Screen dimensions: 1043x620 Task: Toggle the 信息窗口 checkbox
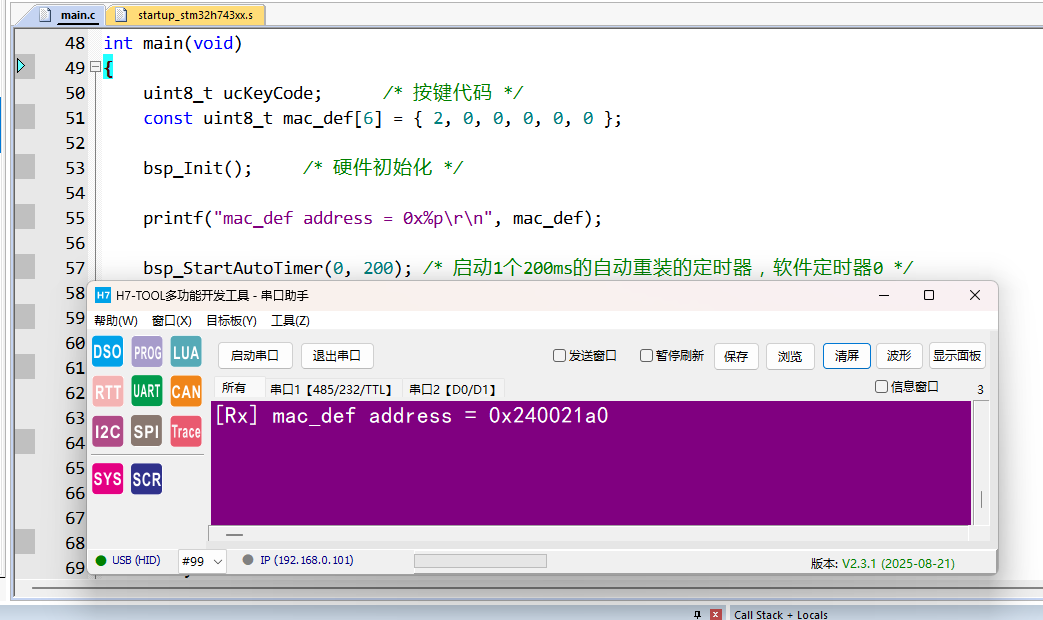(881, 387)
